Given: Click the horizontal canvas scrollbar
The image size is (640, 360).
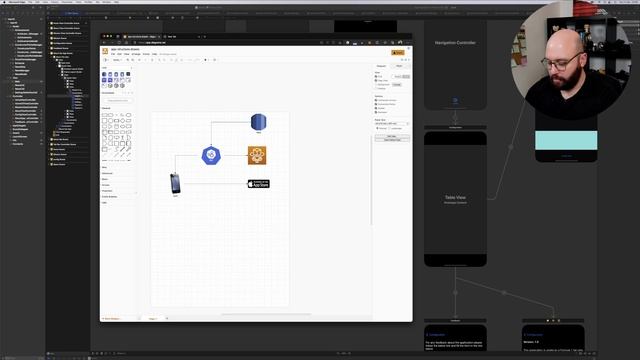Looking at the screenshot, I should point(265,314).
